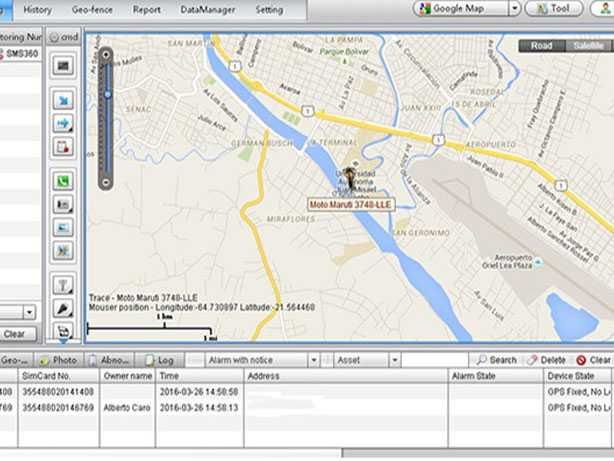Click time cell 2016-03-26 14:58:13
Image resolution: width=614 pixels, height=461 pixels.
pos(200,408)
